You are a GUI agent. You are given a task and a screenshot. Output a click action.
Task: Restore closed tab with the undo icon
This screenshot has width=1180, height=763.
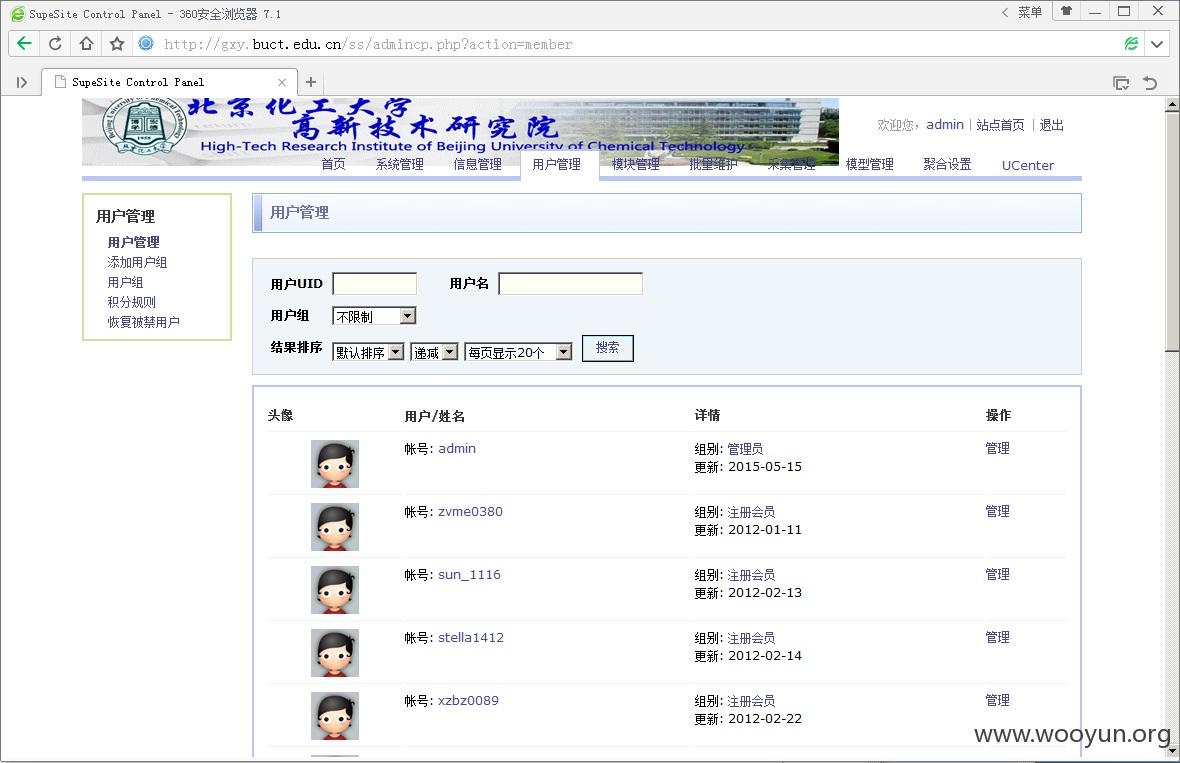1150,83
